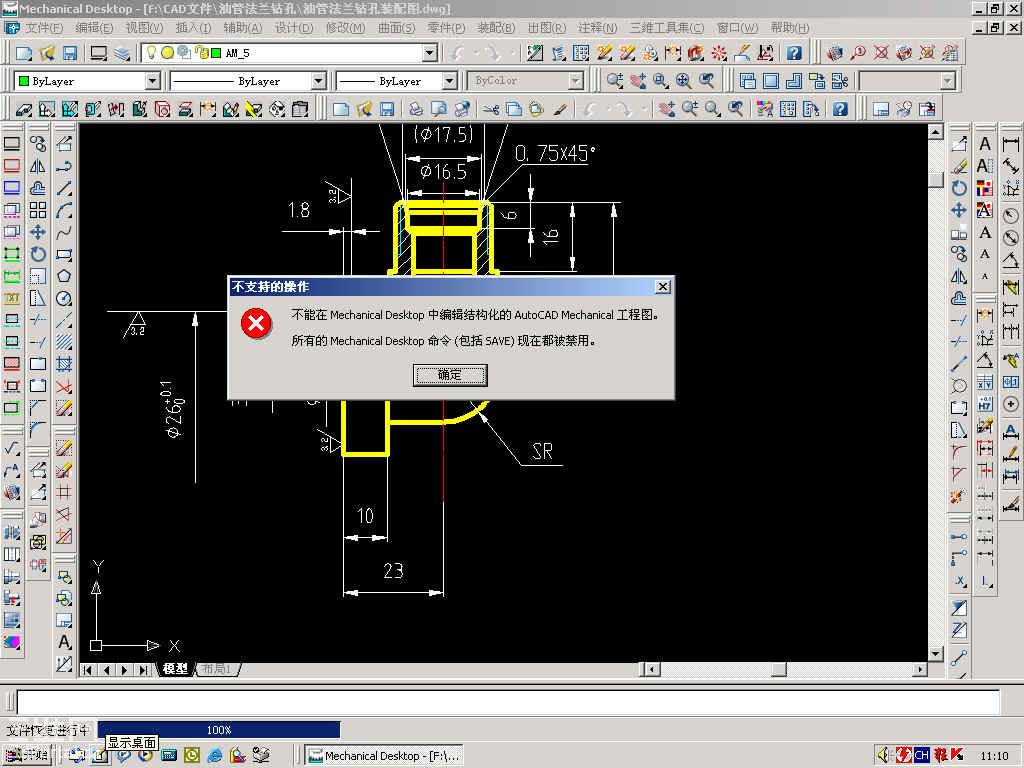This screenshot has width=1024, height=768.
Task: Toggle layer on/off lightbulb in layer box
Action: 151,52
